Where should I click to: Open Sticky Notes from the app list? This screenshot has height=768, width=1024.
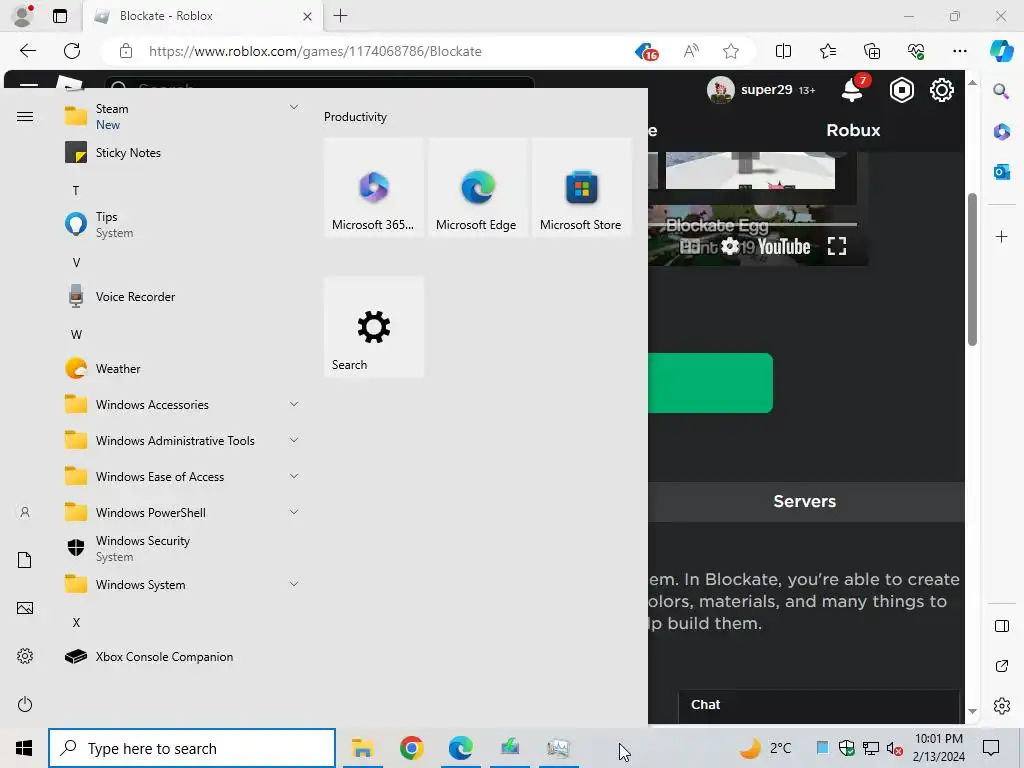click(x=183, y=153)
